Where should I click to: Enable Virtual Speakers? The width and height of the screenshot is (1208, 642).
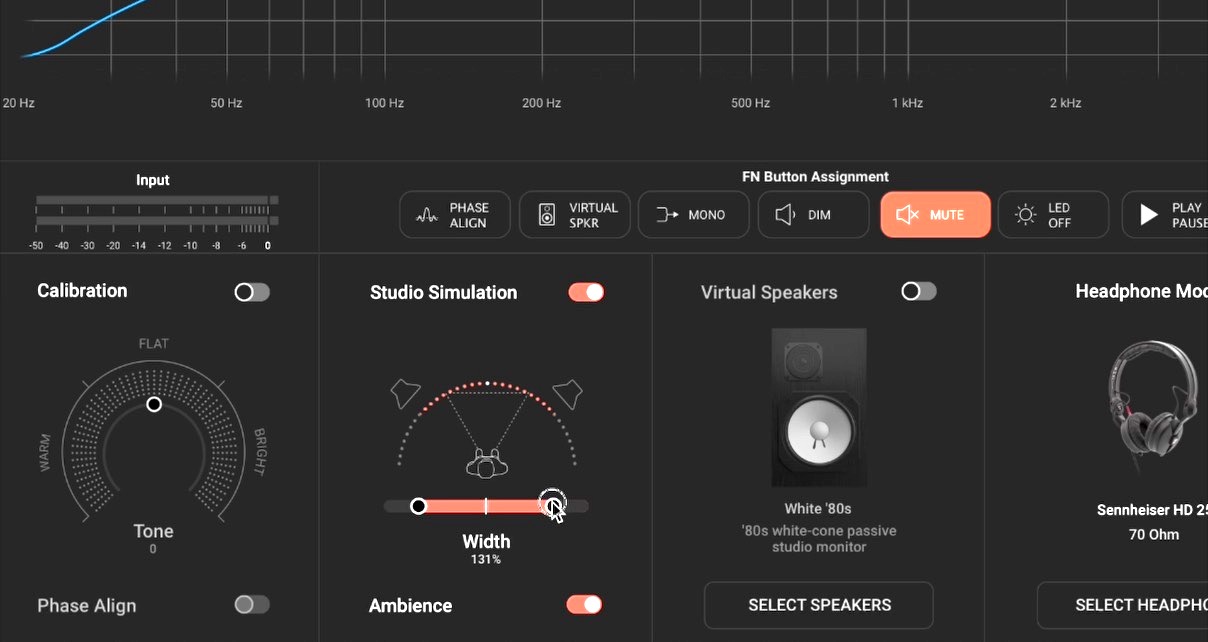[x=918, y=292]
